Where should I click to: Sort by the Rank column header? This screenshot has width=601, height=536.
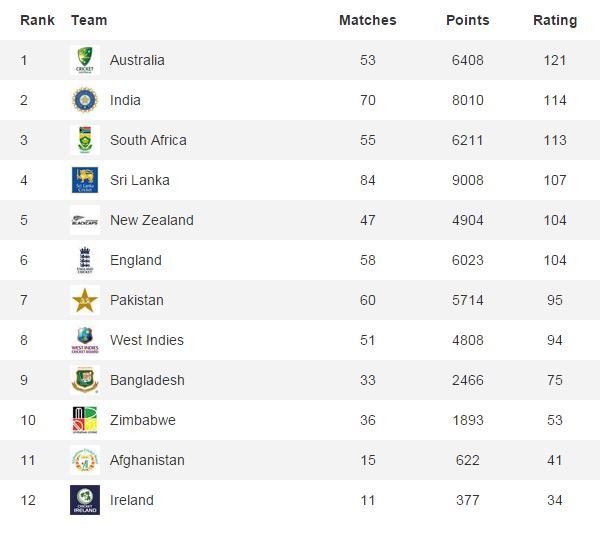(x=37, y=20)
